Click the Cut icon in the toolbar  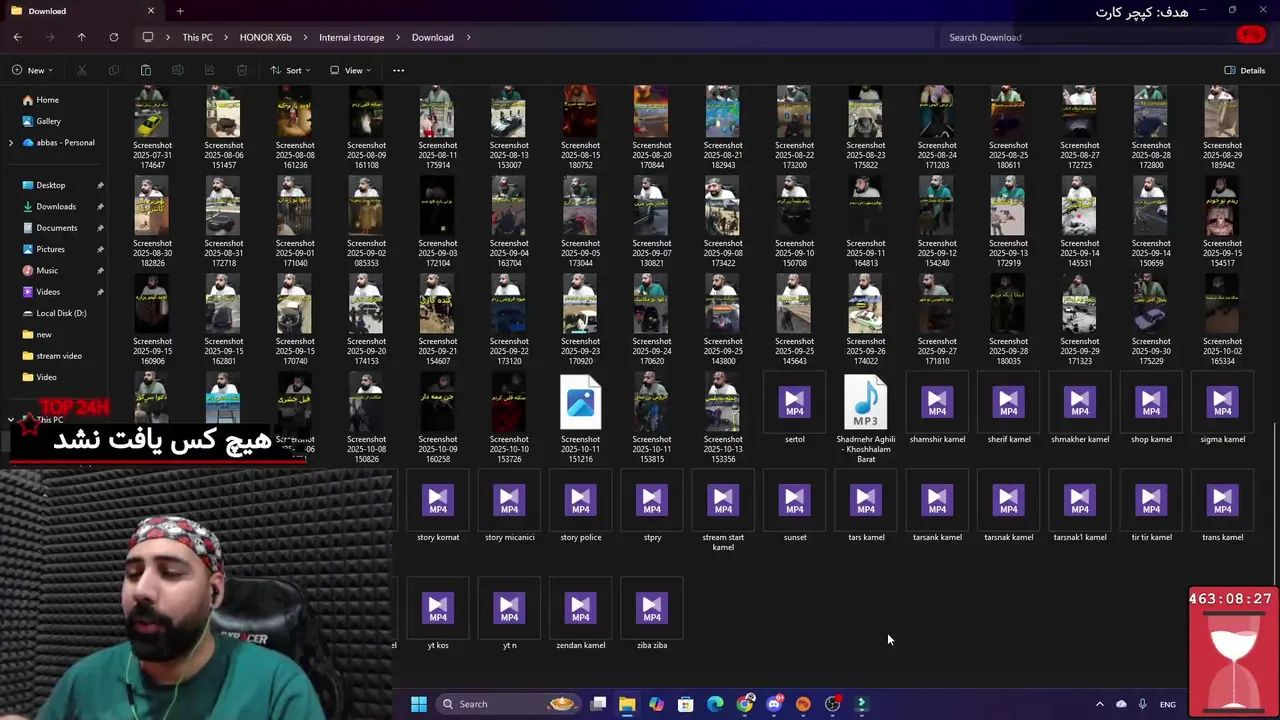click(82, 70)
